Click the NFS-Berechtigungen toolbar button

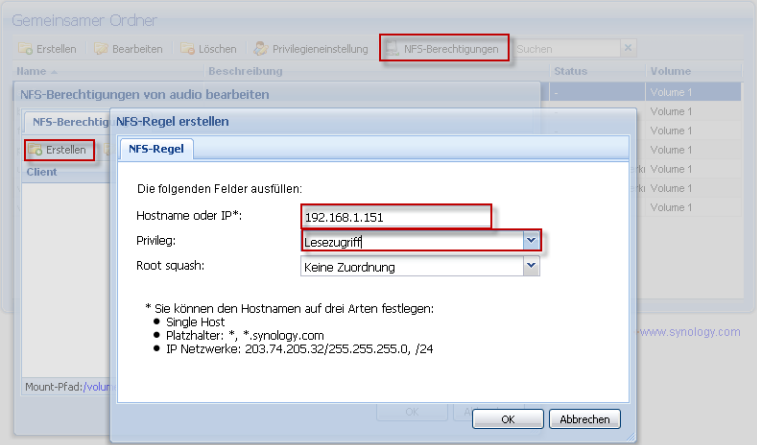[445, 49]
